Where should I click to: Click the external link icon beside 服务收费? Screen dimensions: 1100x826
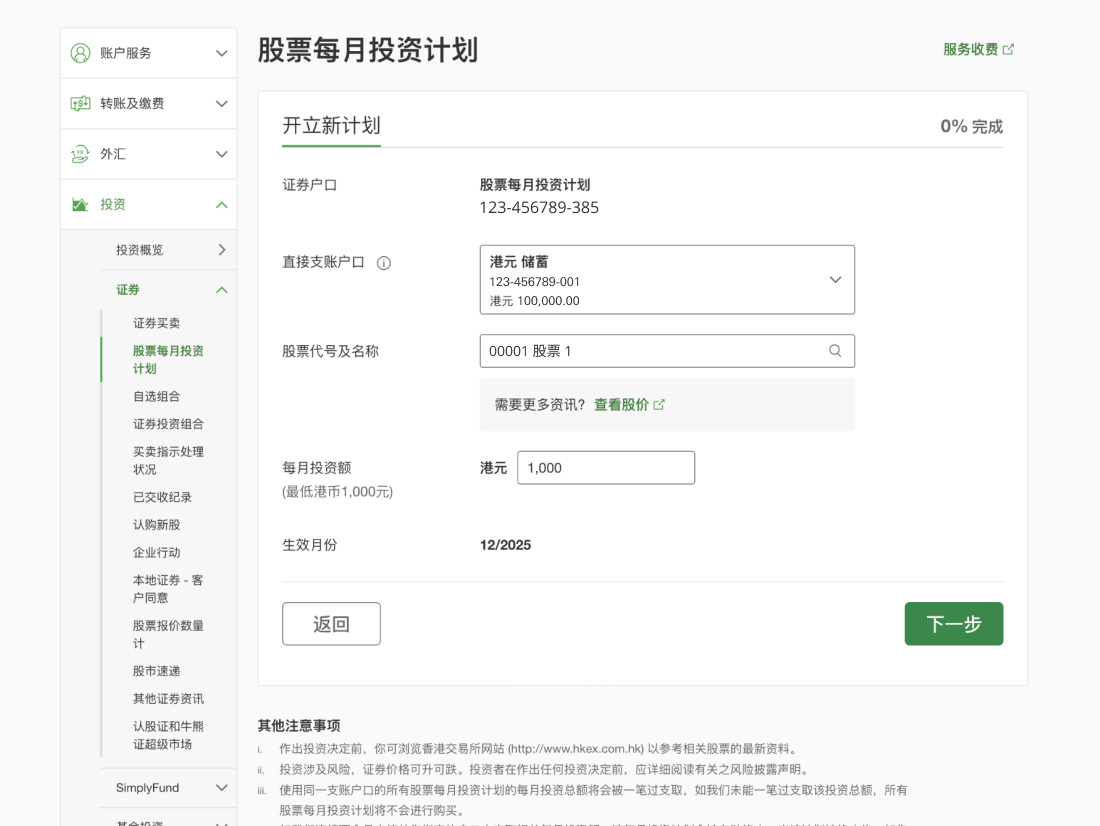tap(1008, 49)
